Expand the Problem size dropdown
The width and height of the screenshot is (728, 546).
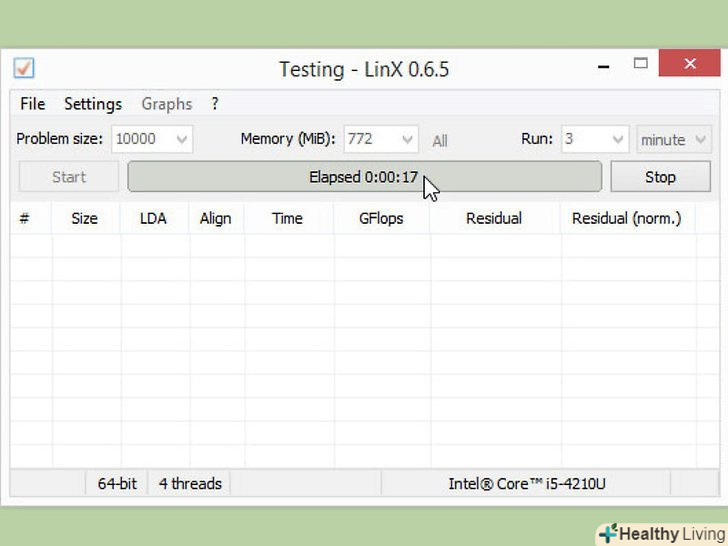point(182,139)
